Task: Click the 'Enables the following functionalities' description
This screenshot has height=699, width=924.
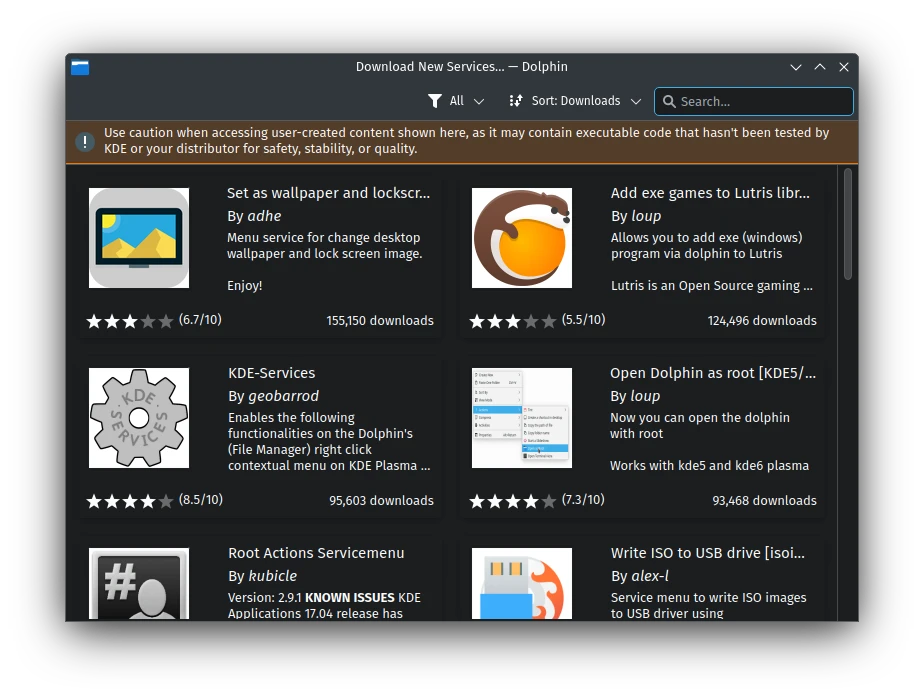Action: (329, 441)
